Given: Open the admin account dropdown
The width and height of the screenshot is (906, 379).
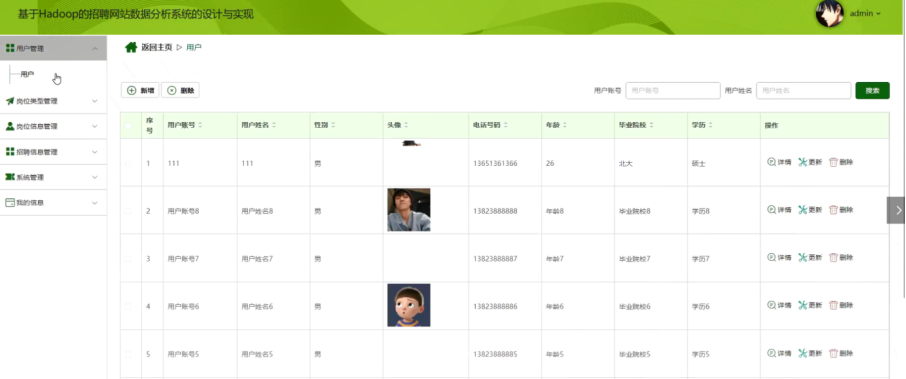Looking at the screenshot, I should 866,13.
